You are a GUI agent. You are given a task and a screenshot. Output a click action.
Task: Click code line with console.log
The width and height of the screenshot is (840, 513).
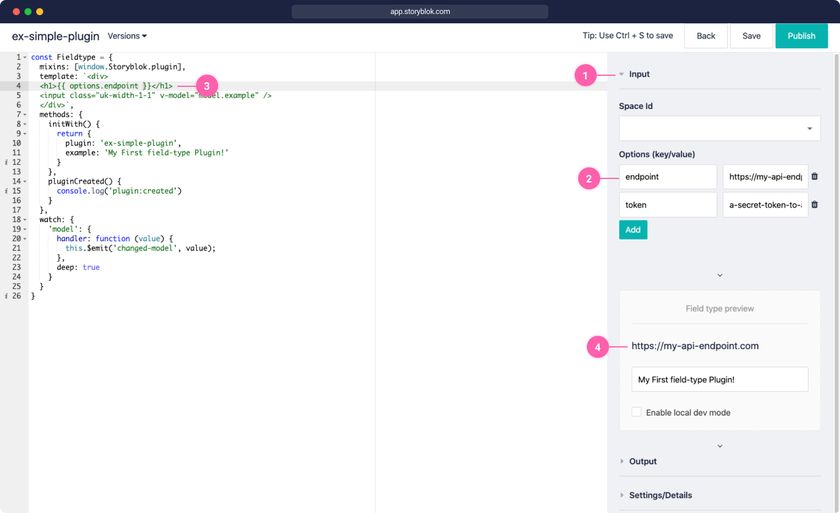tap(119, 191)
